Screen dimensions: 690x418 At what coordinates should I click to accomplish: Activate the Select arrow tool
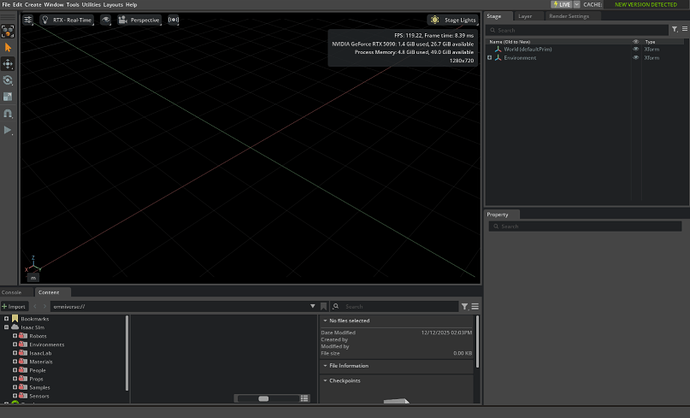(8, 47)
